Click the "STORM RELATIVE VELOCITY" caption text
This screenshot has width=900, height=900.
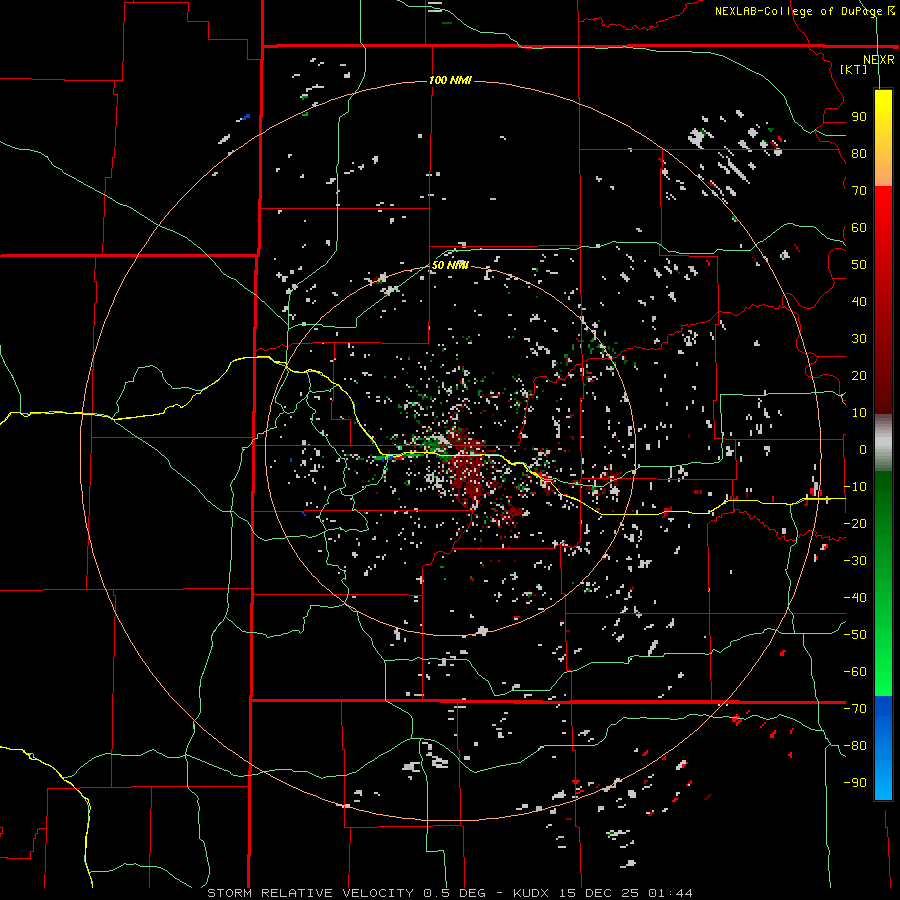[311, 893]
